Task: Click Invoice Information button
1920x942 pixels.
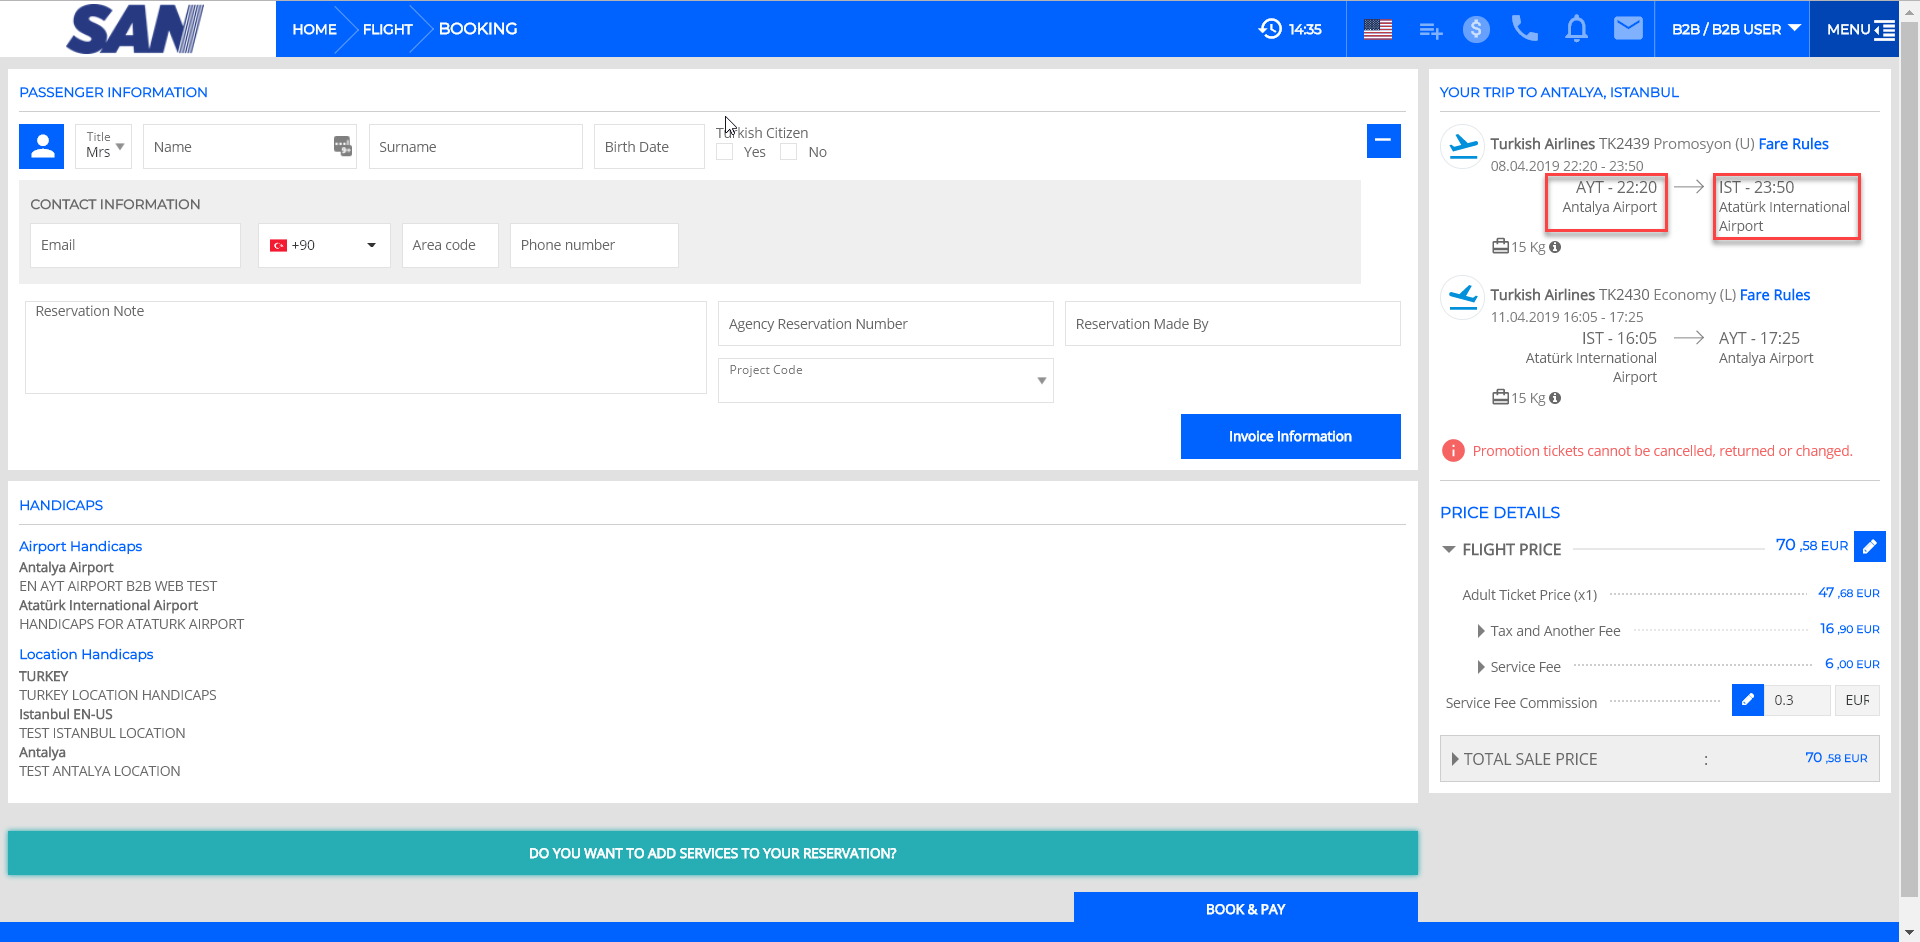Action: (1290, 436)
